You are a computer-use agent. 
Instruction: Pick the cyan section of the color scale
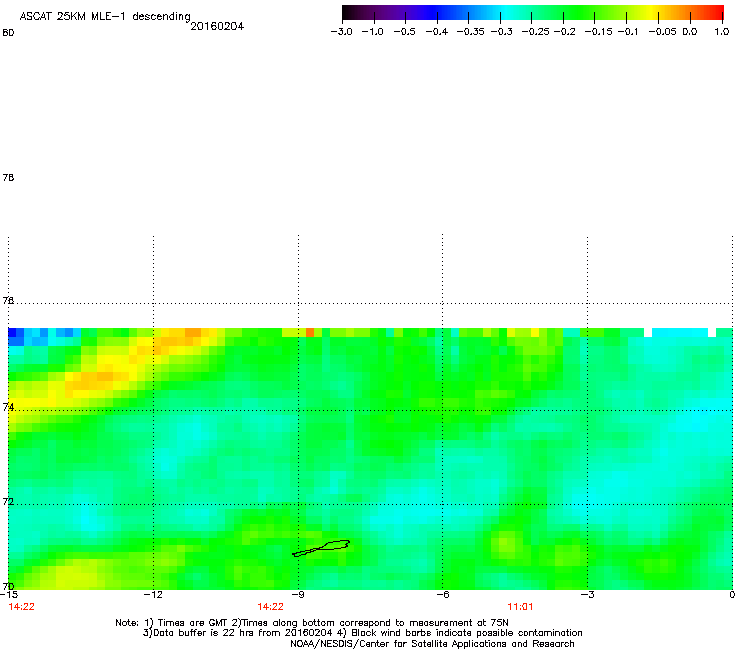pos(505,12)
